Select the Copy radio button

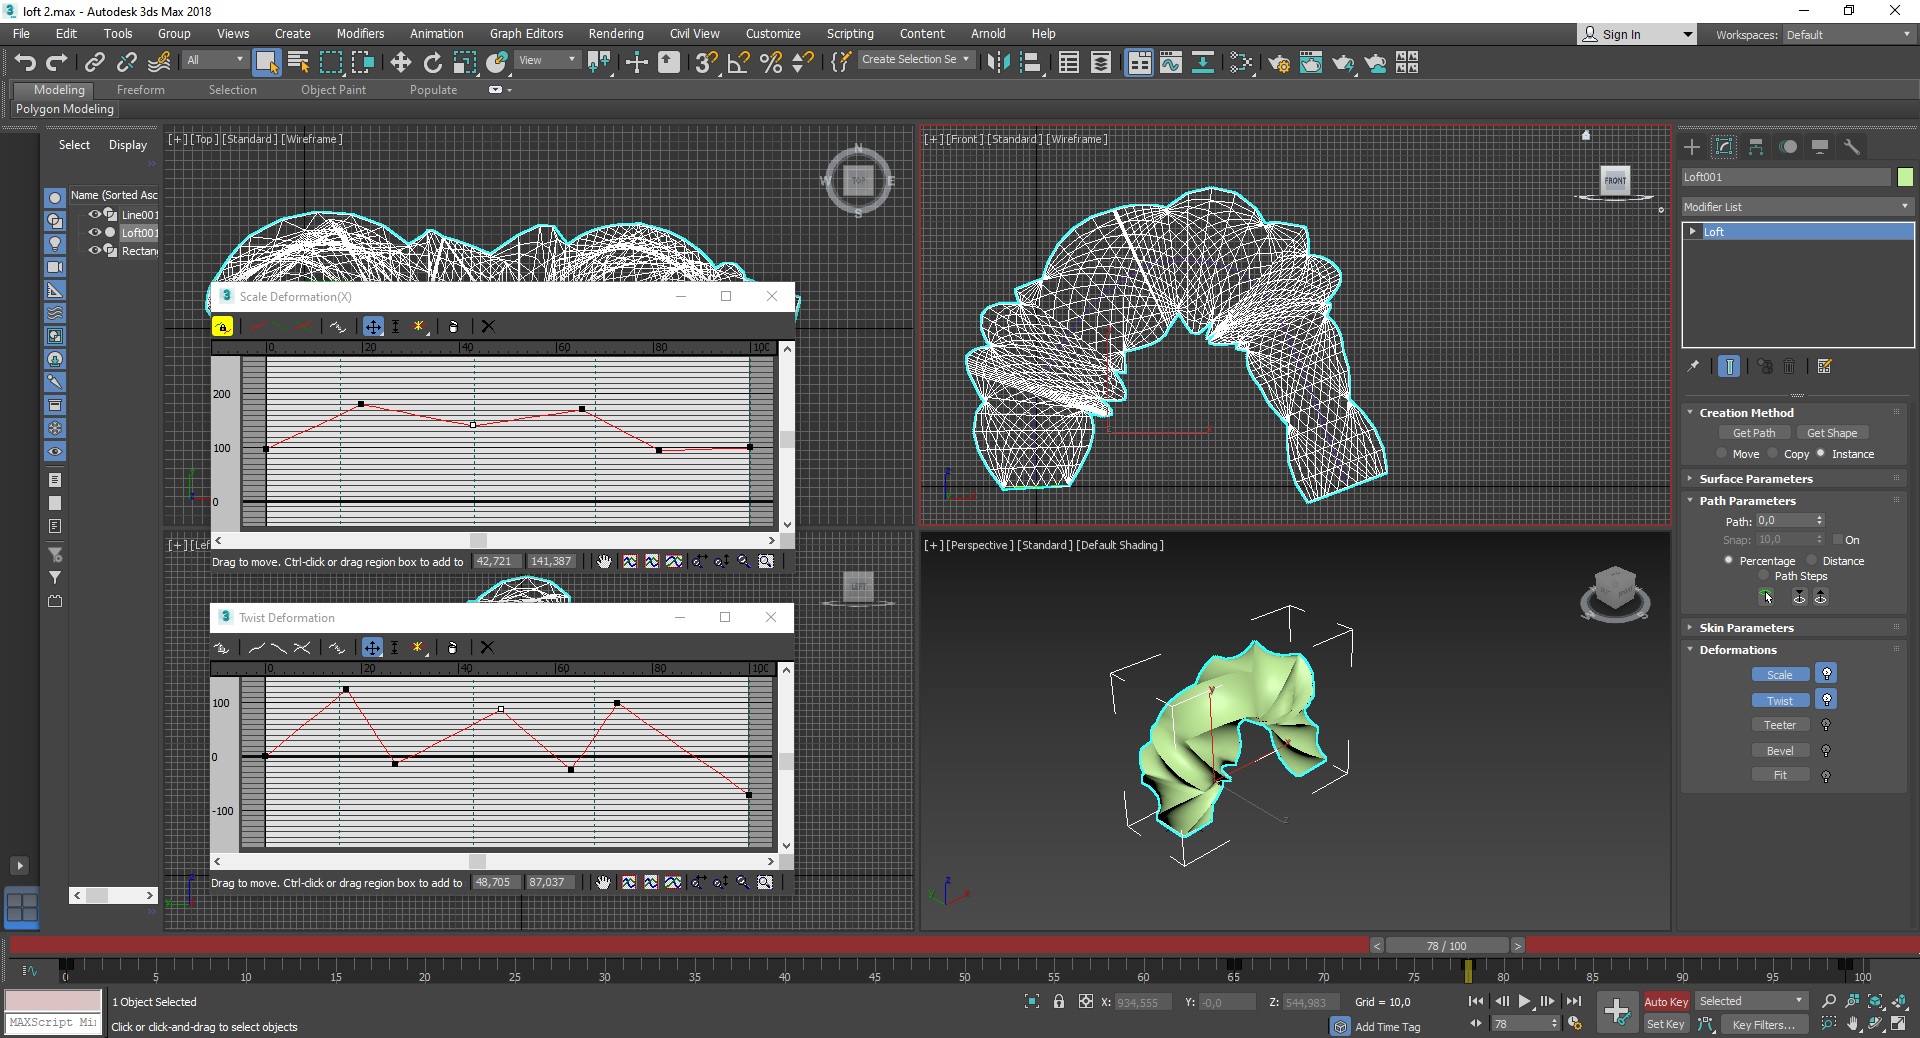click(1773, 454)
